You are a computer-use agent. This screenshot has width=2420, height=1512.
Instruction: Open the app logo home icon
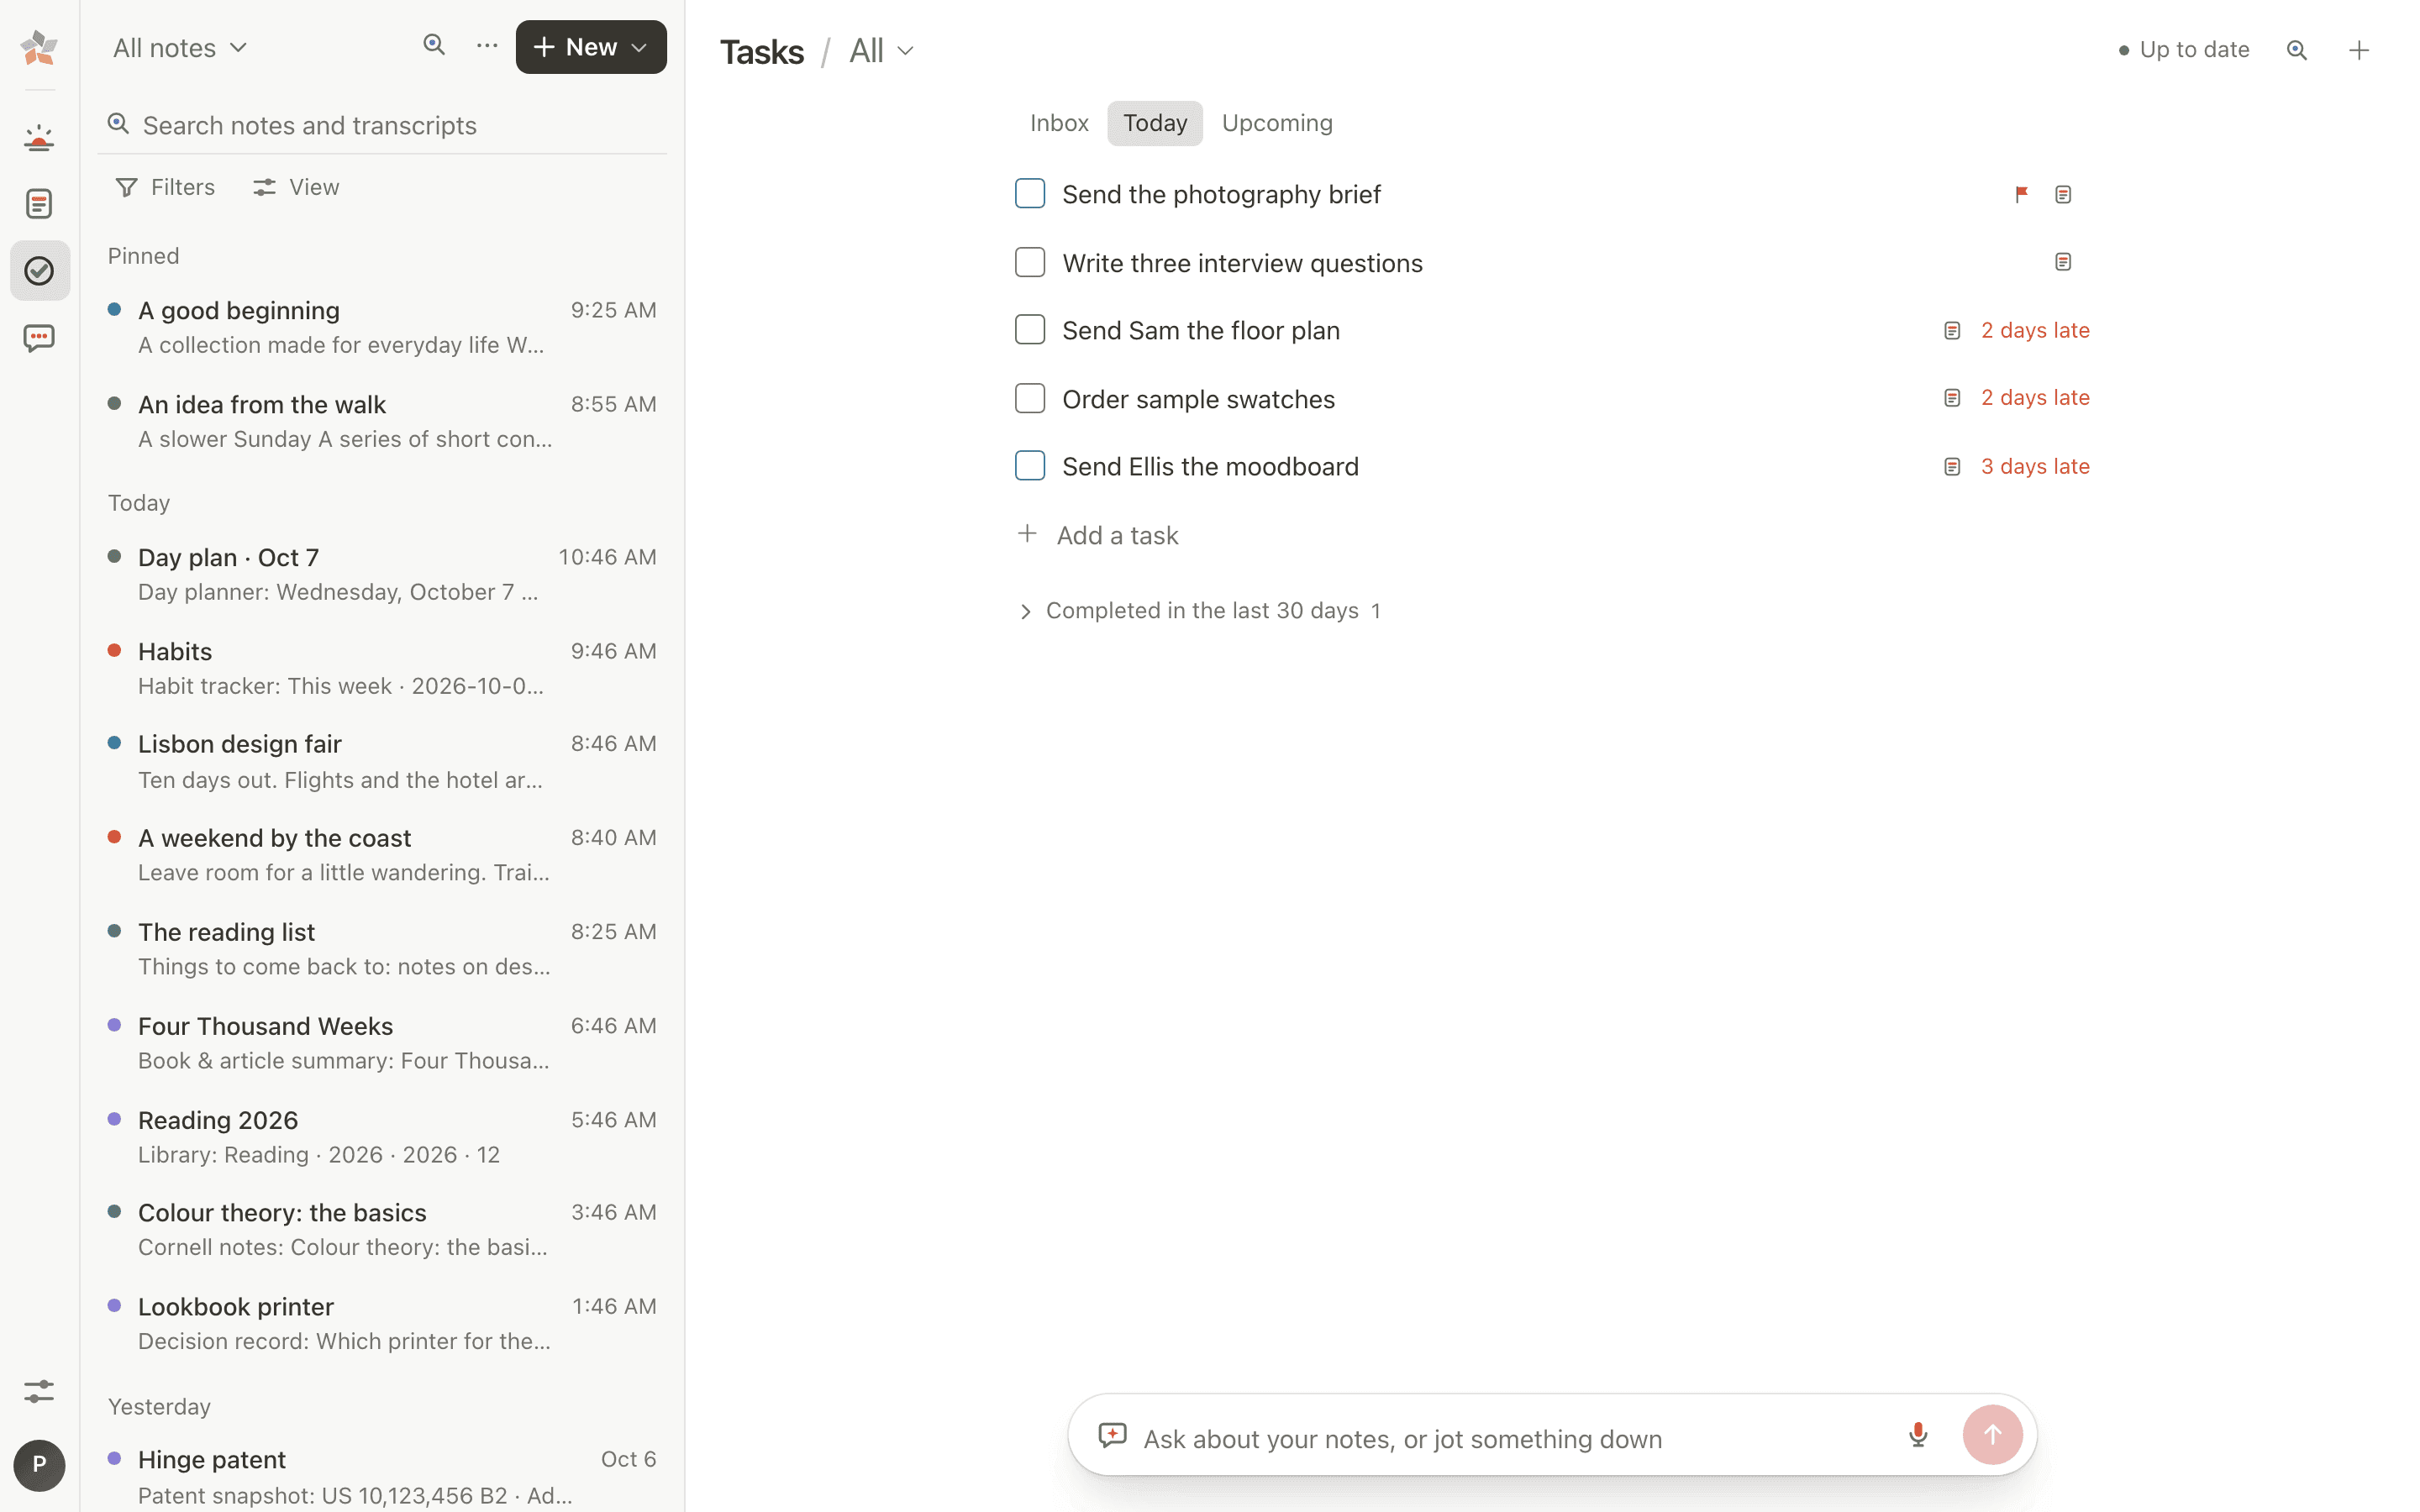click(39, 47)
